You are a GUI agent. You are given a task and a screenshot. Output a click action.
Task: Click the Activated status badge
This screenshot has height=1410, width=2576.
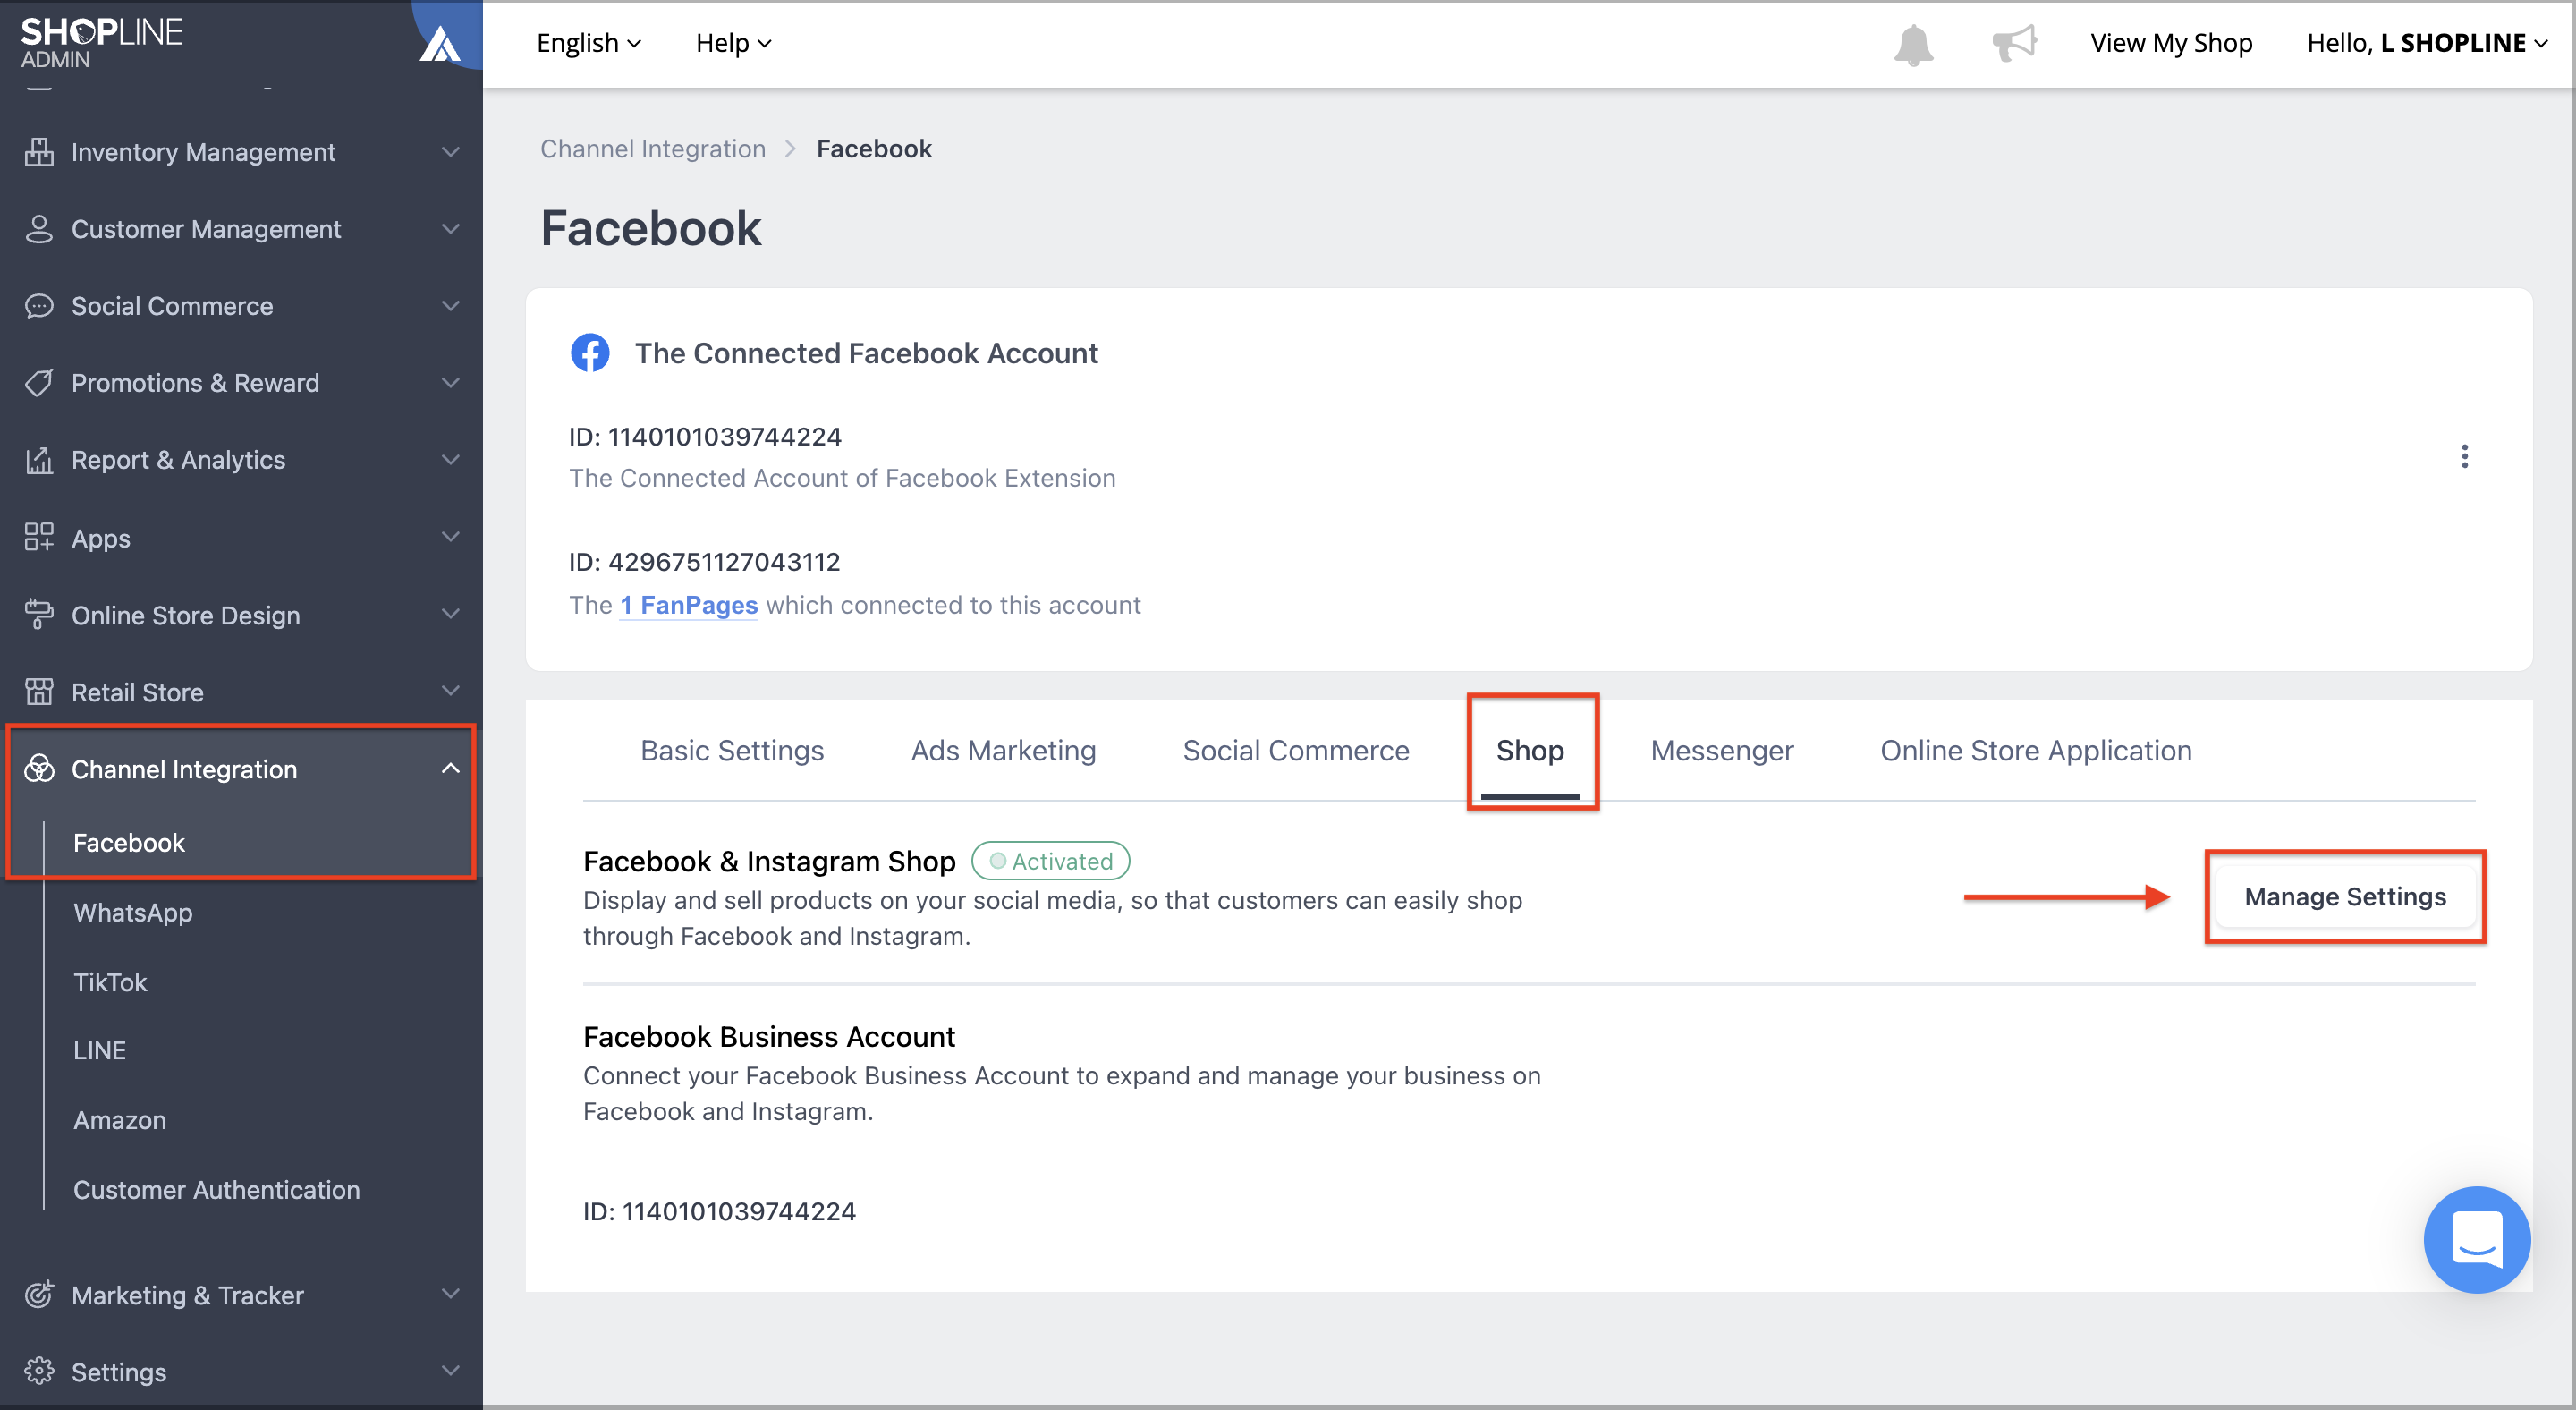(x=1050, y=861)
